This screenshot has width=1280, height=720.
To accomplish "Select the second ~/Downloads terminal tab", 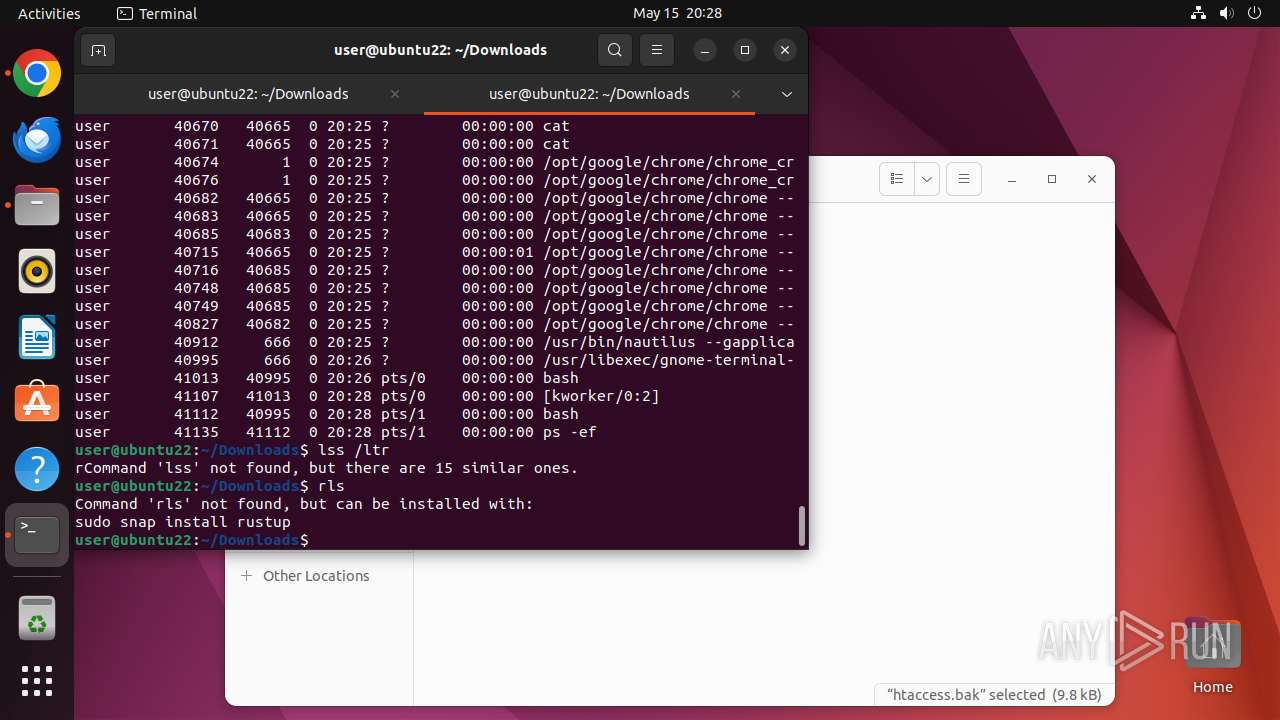I will click(589, 94).
